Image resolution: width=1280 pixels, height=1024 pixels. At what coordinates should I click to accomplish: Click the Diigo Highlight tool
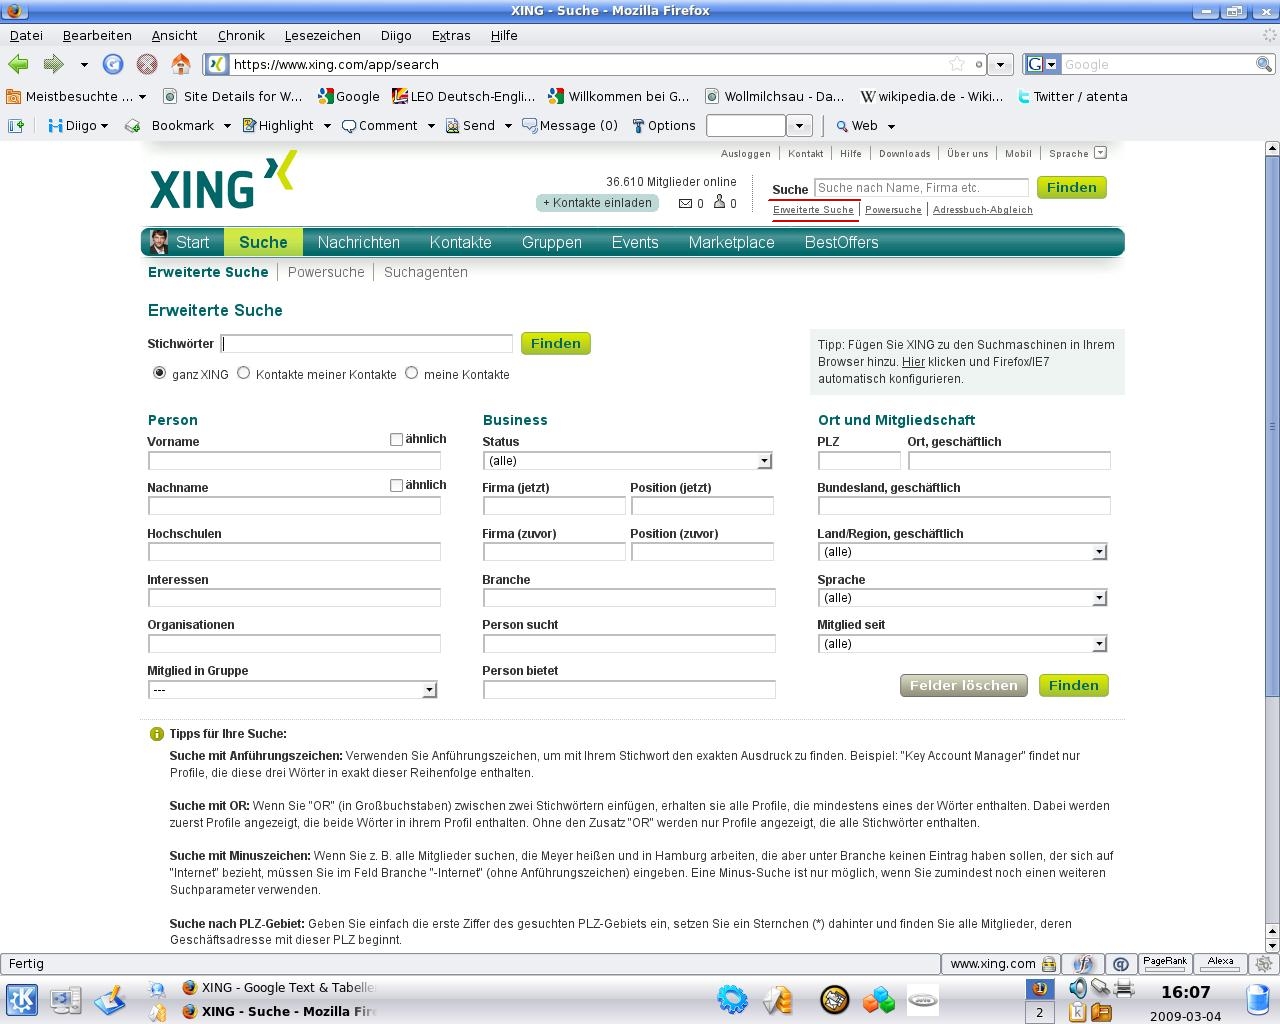click(278, 126)
